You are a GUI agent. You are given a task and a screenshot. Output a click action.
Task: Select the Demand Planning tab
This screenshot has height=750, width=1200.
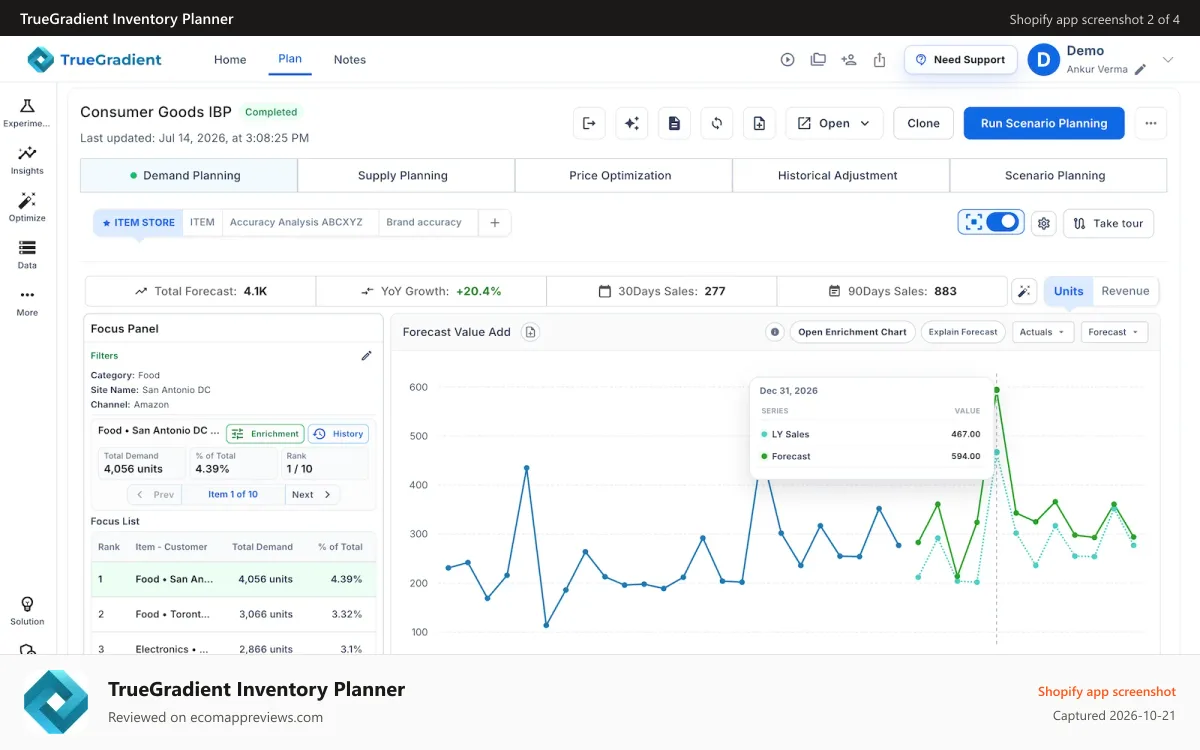[x=189, y=175]
